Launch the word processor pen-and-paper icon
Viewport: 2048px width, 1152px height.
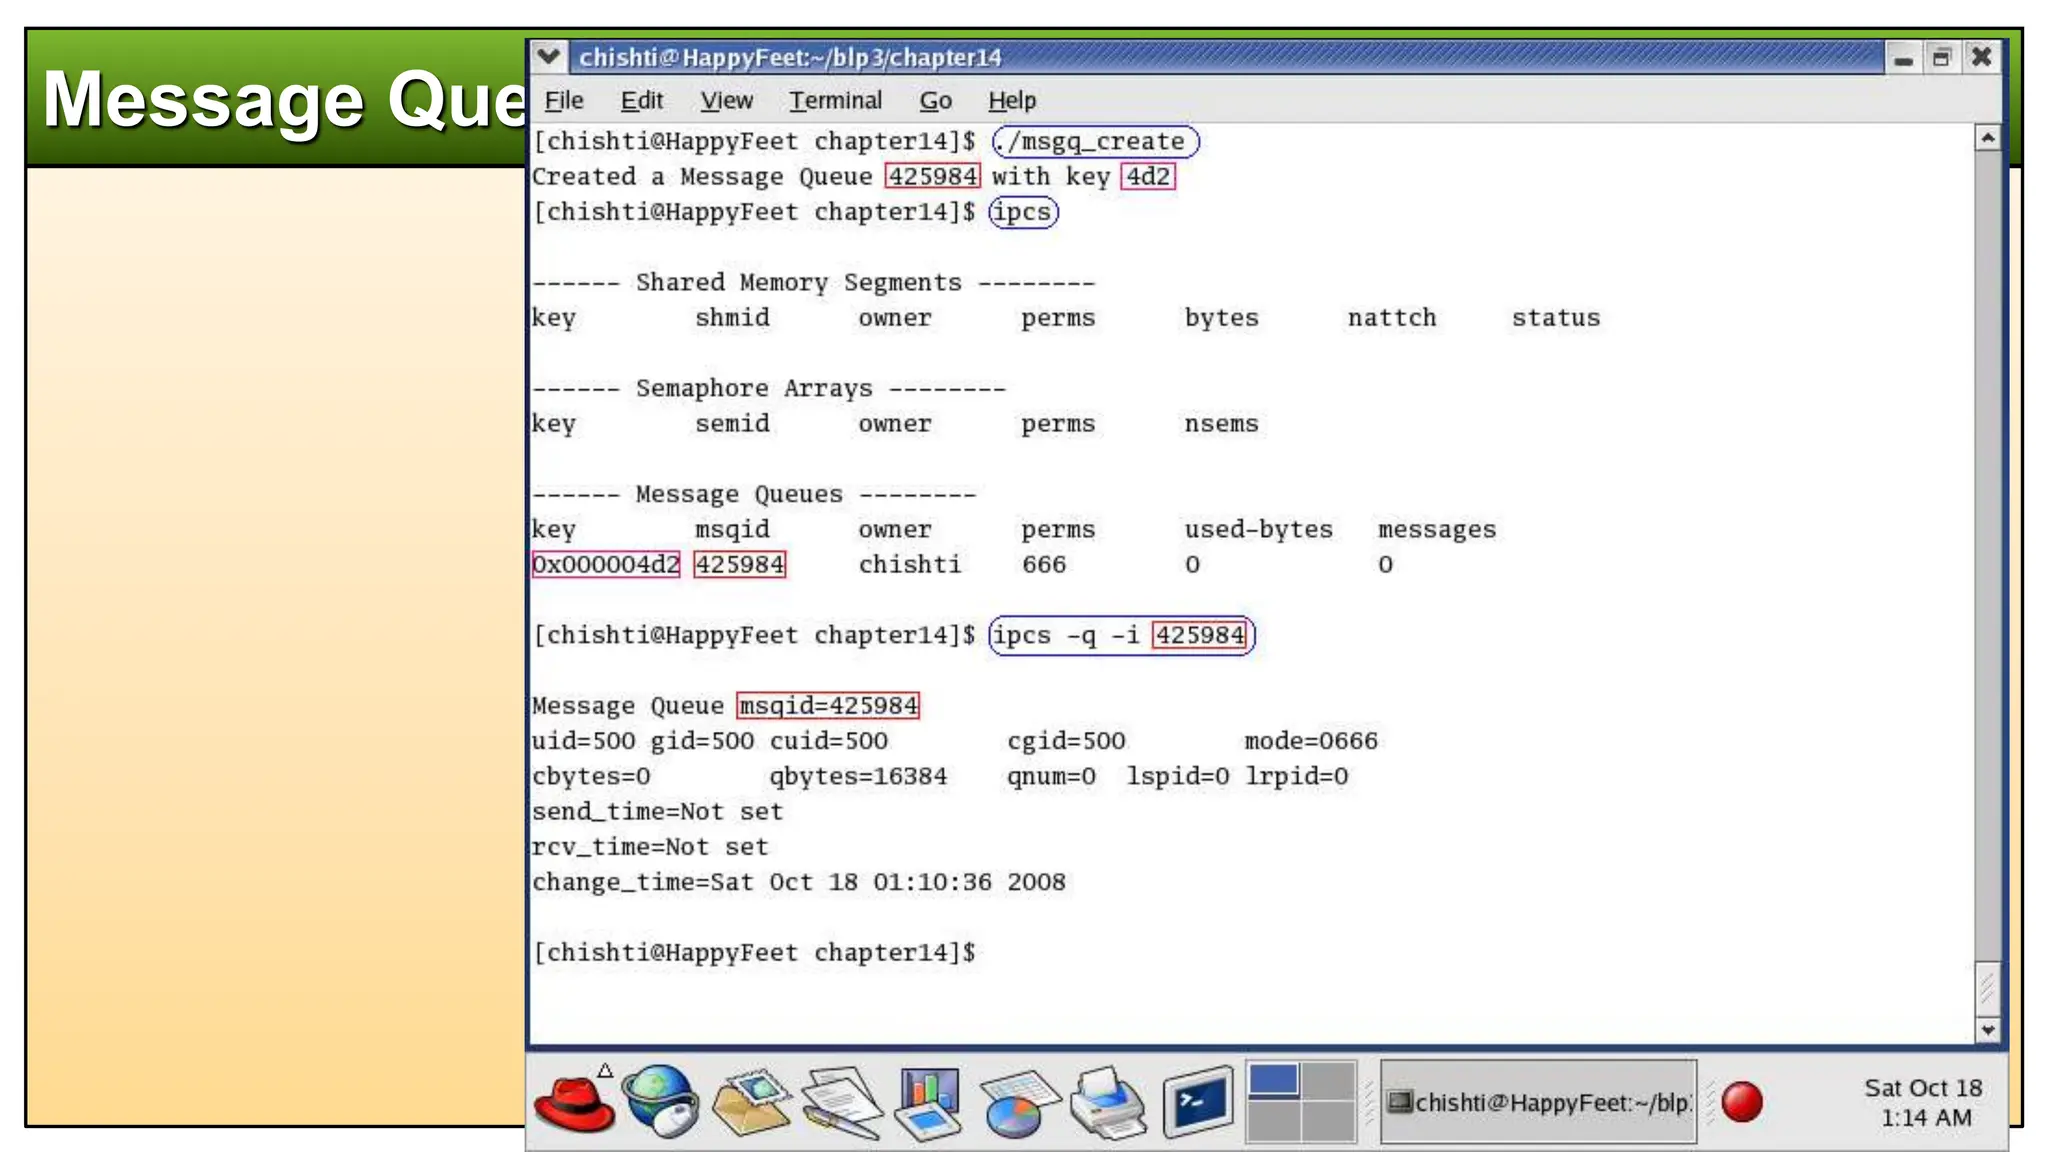(x=841, y=1103)
